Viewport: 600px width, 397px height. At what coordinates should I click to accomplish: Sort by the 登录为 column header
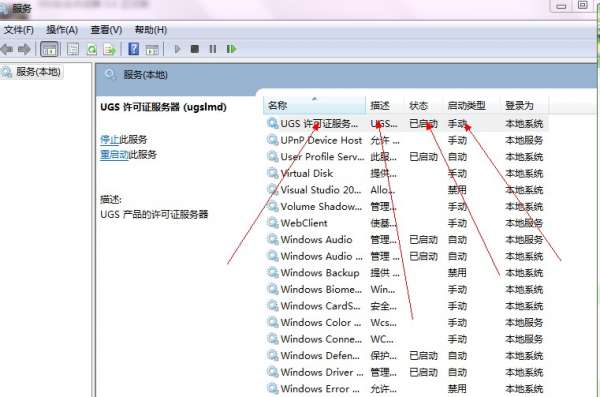tap(525, 105)
